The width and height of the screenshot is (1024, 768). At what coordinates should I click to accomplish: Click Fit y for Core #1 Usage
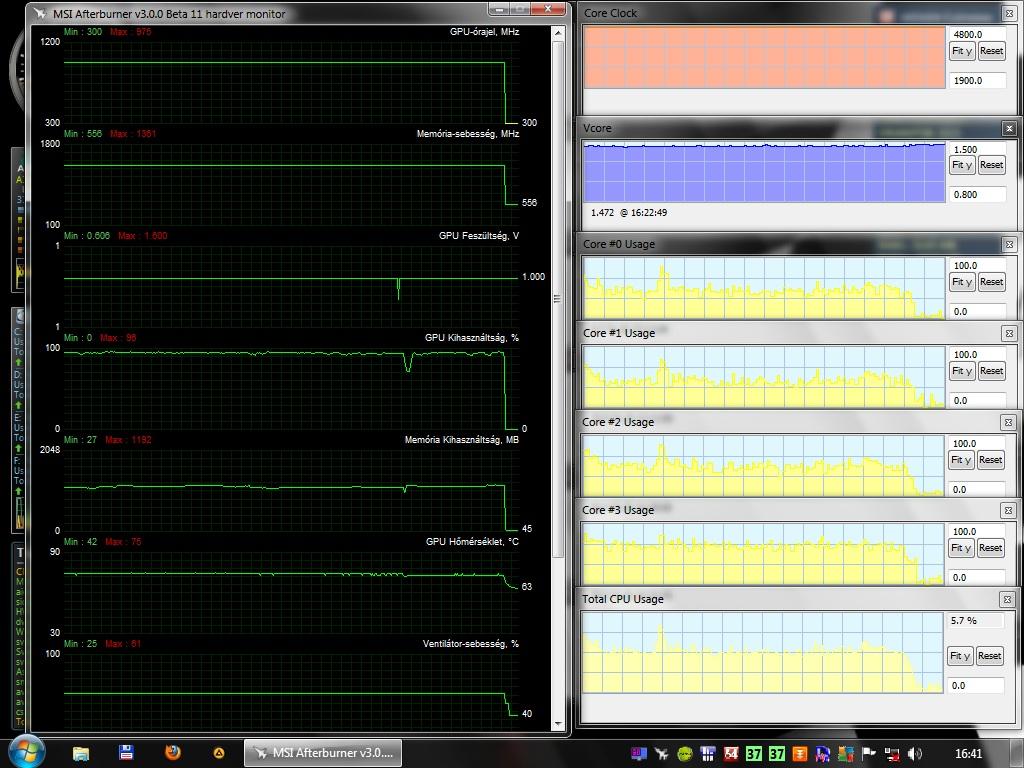tap(962, 371)
